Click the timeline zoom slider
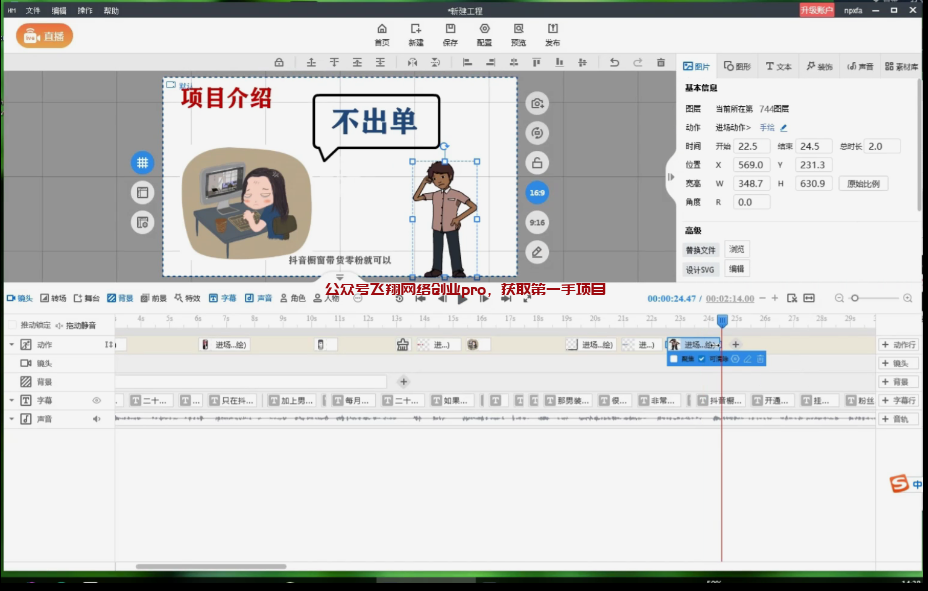 855,298
